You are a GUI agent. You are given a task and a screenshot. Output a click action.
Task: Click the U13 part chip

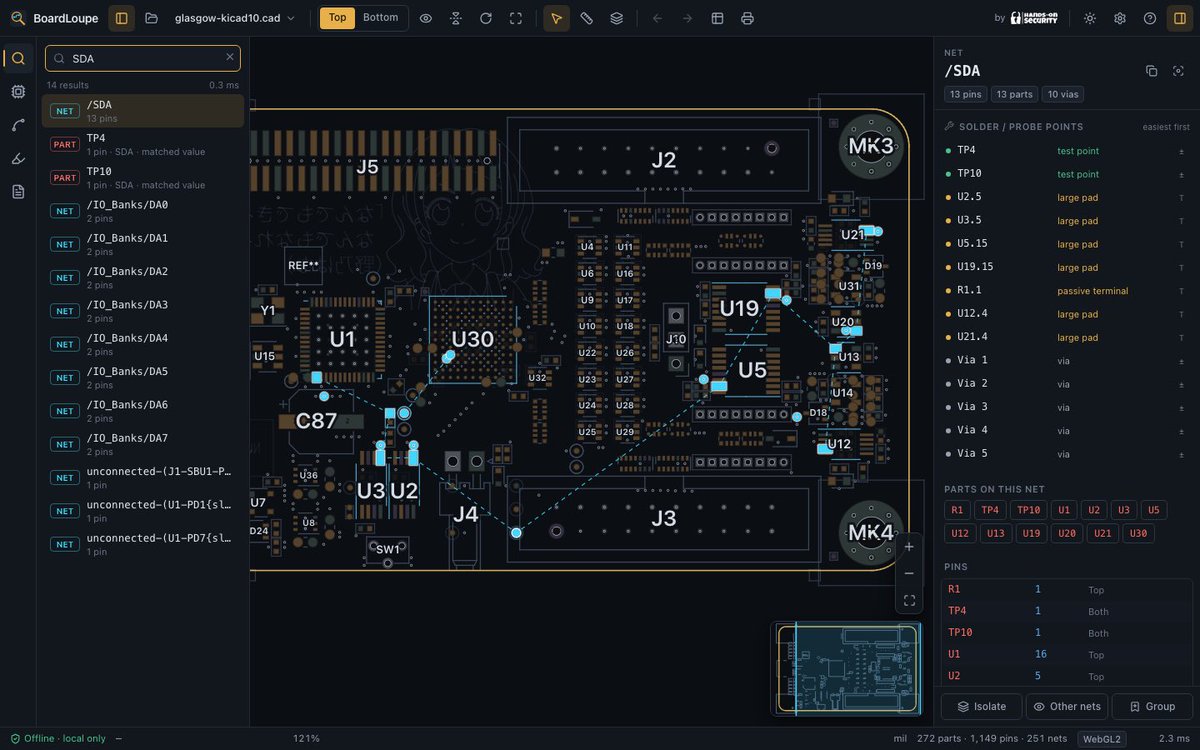click(994, 533)
